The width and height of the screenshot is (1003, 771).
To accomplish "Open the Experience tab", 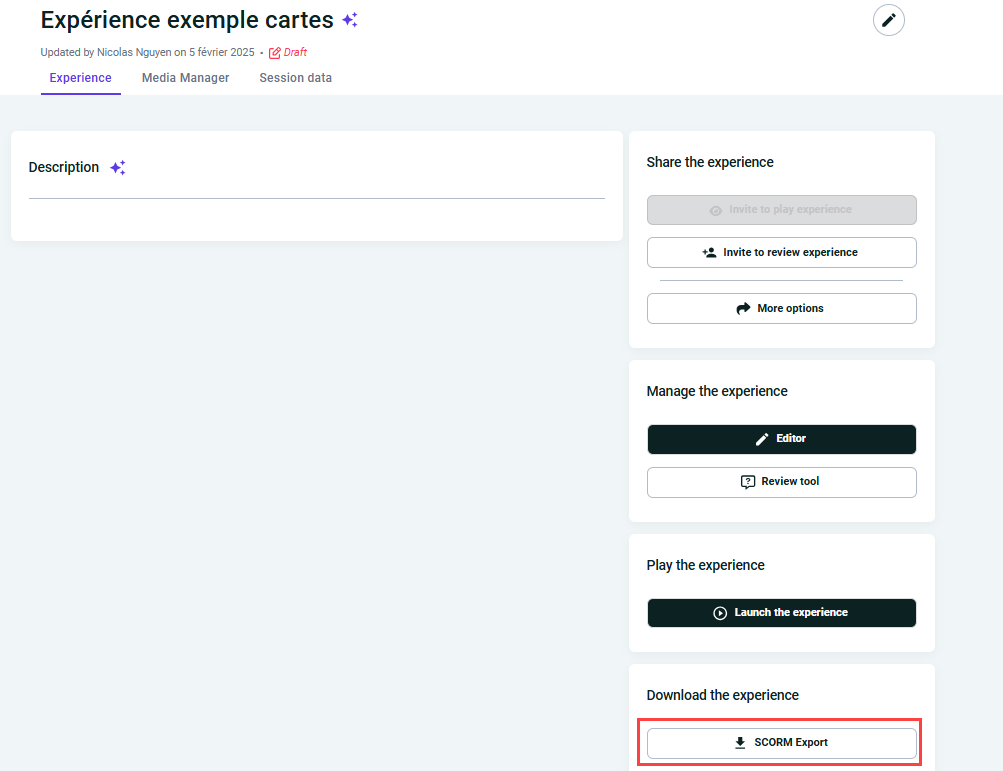I will [81, 78].
